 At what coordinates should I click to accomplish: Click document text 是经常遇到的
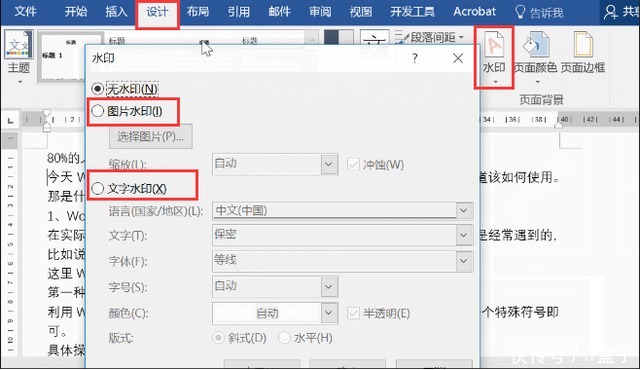pos(518,235)
